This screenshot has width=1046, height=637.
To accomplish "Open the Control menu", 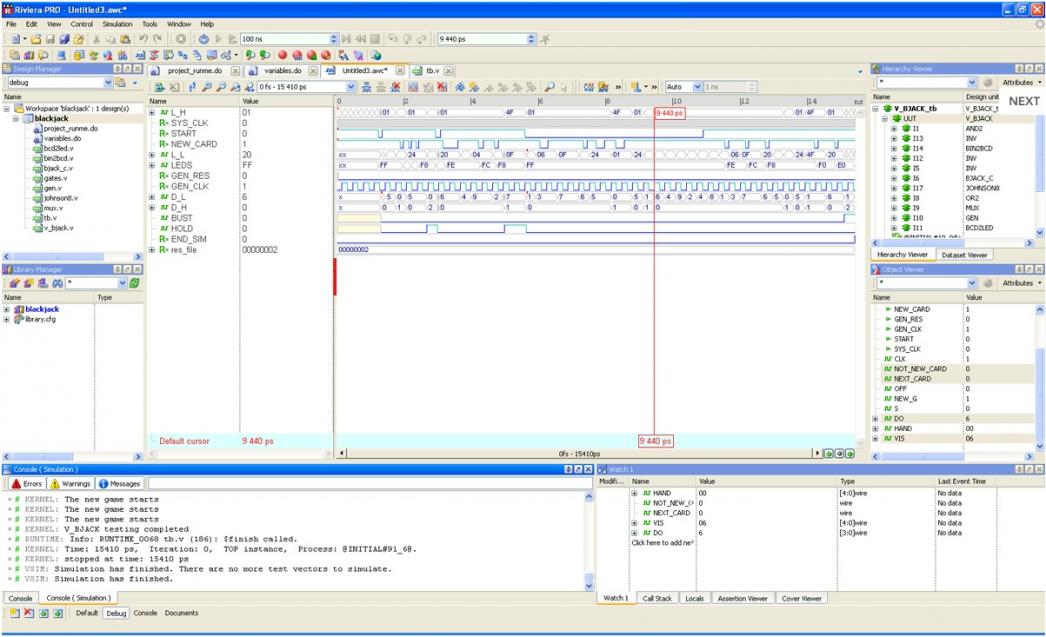I will [x=81, y=24].
